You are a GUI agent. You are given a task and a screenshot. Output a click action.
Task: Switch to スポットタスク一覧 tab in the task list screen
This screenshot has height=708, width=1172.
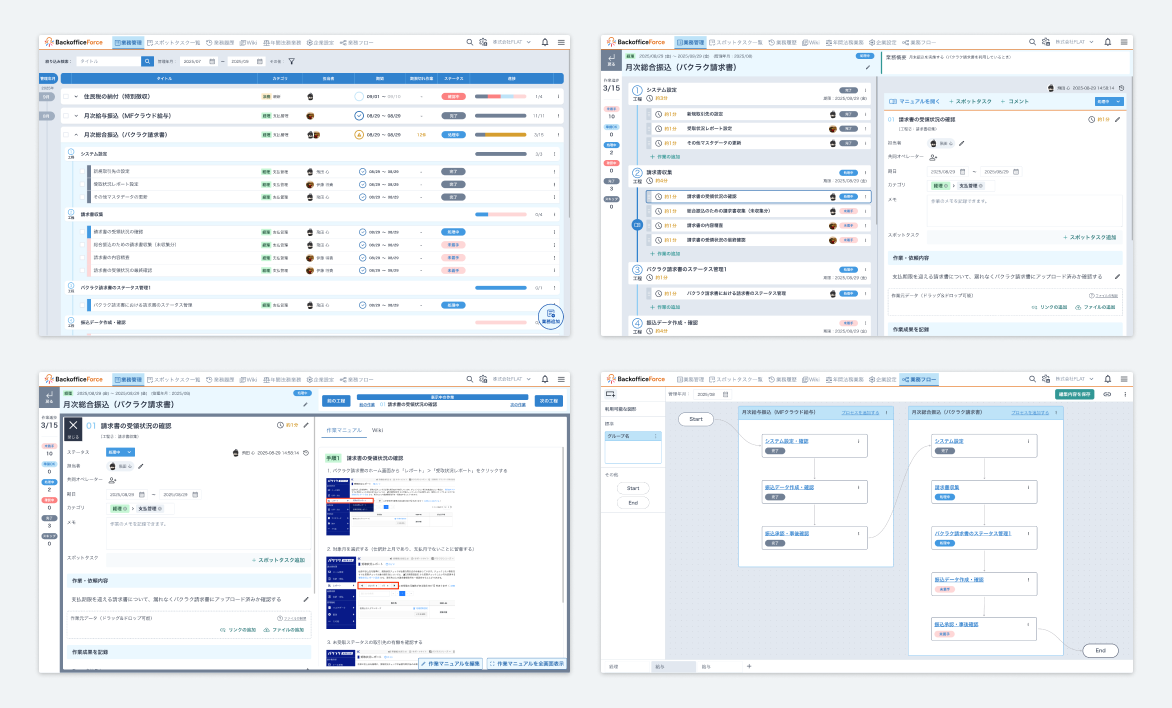(173, 43)
